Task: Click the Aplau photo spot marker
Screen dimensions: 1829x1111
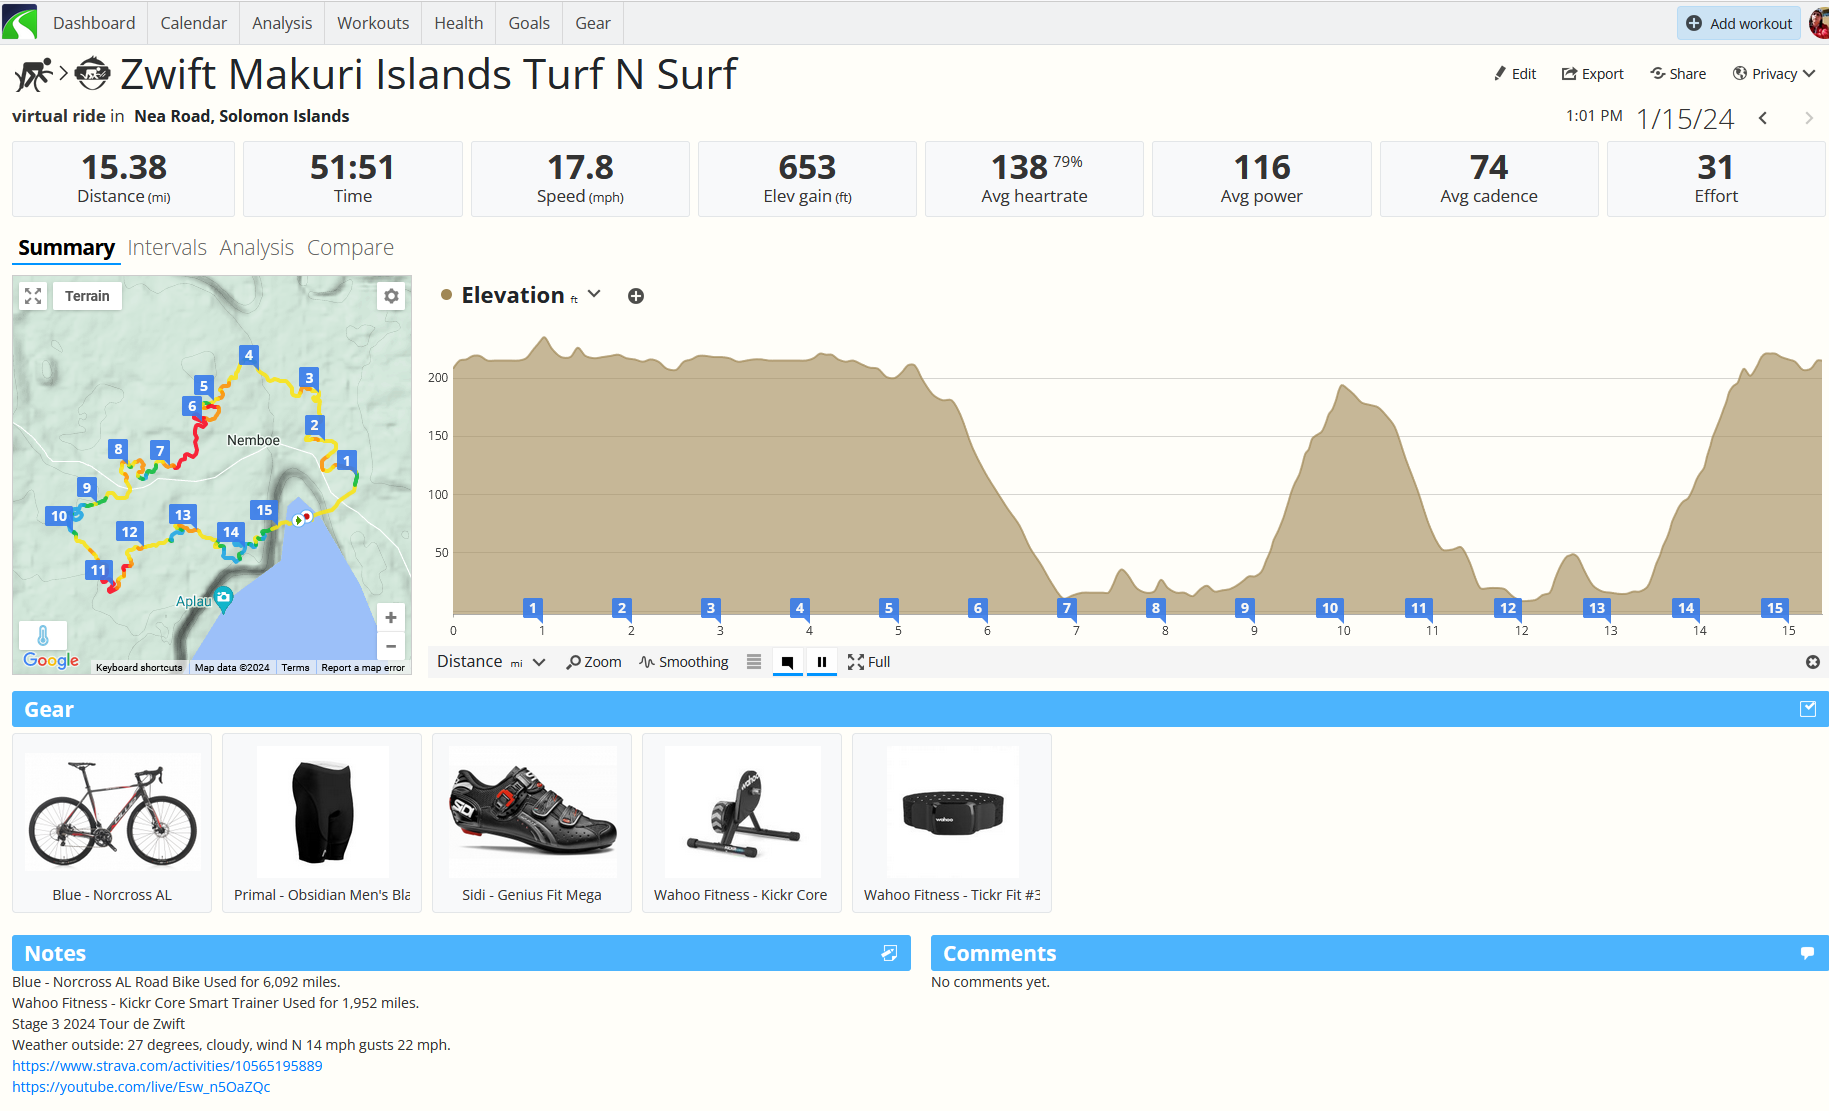Action: click(224, 598)
